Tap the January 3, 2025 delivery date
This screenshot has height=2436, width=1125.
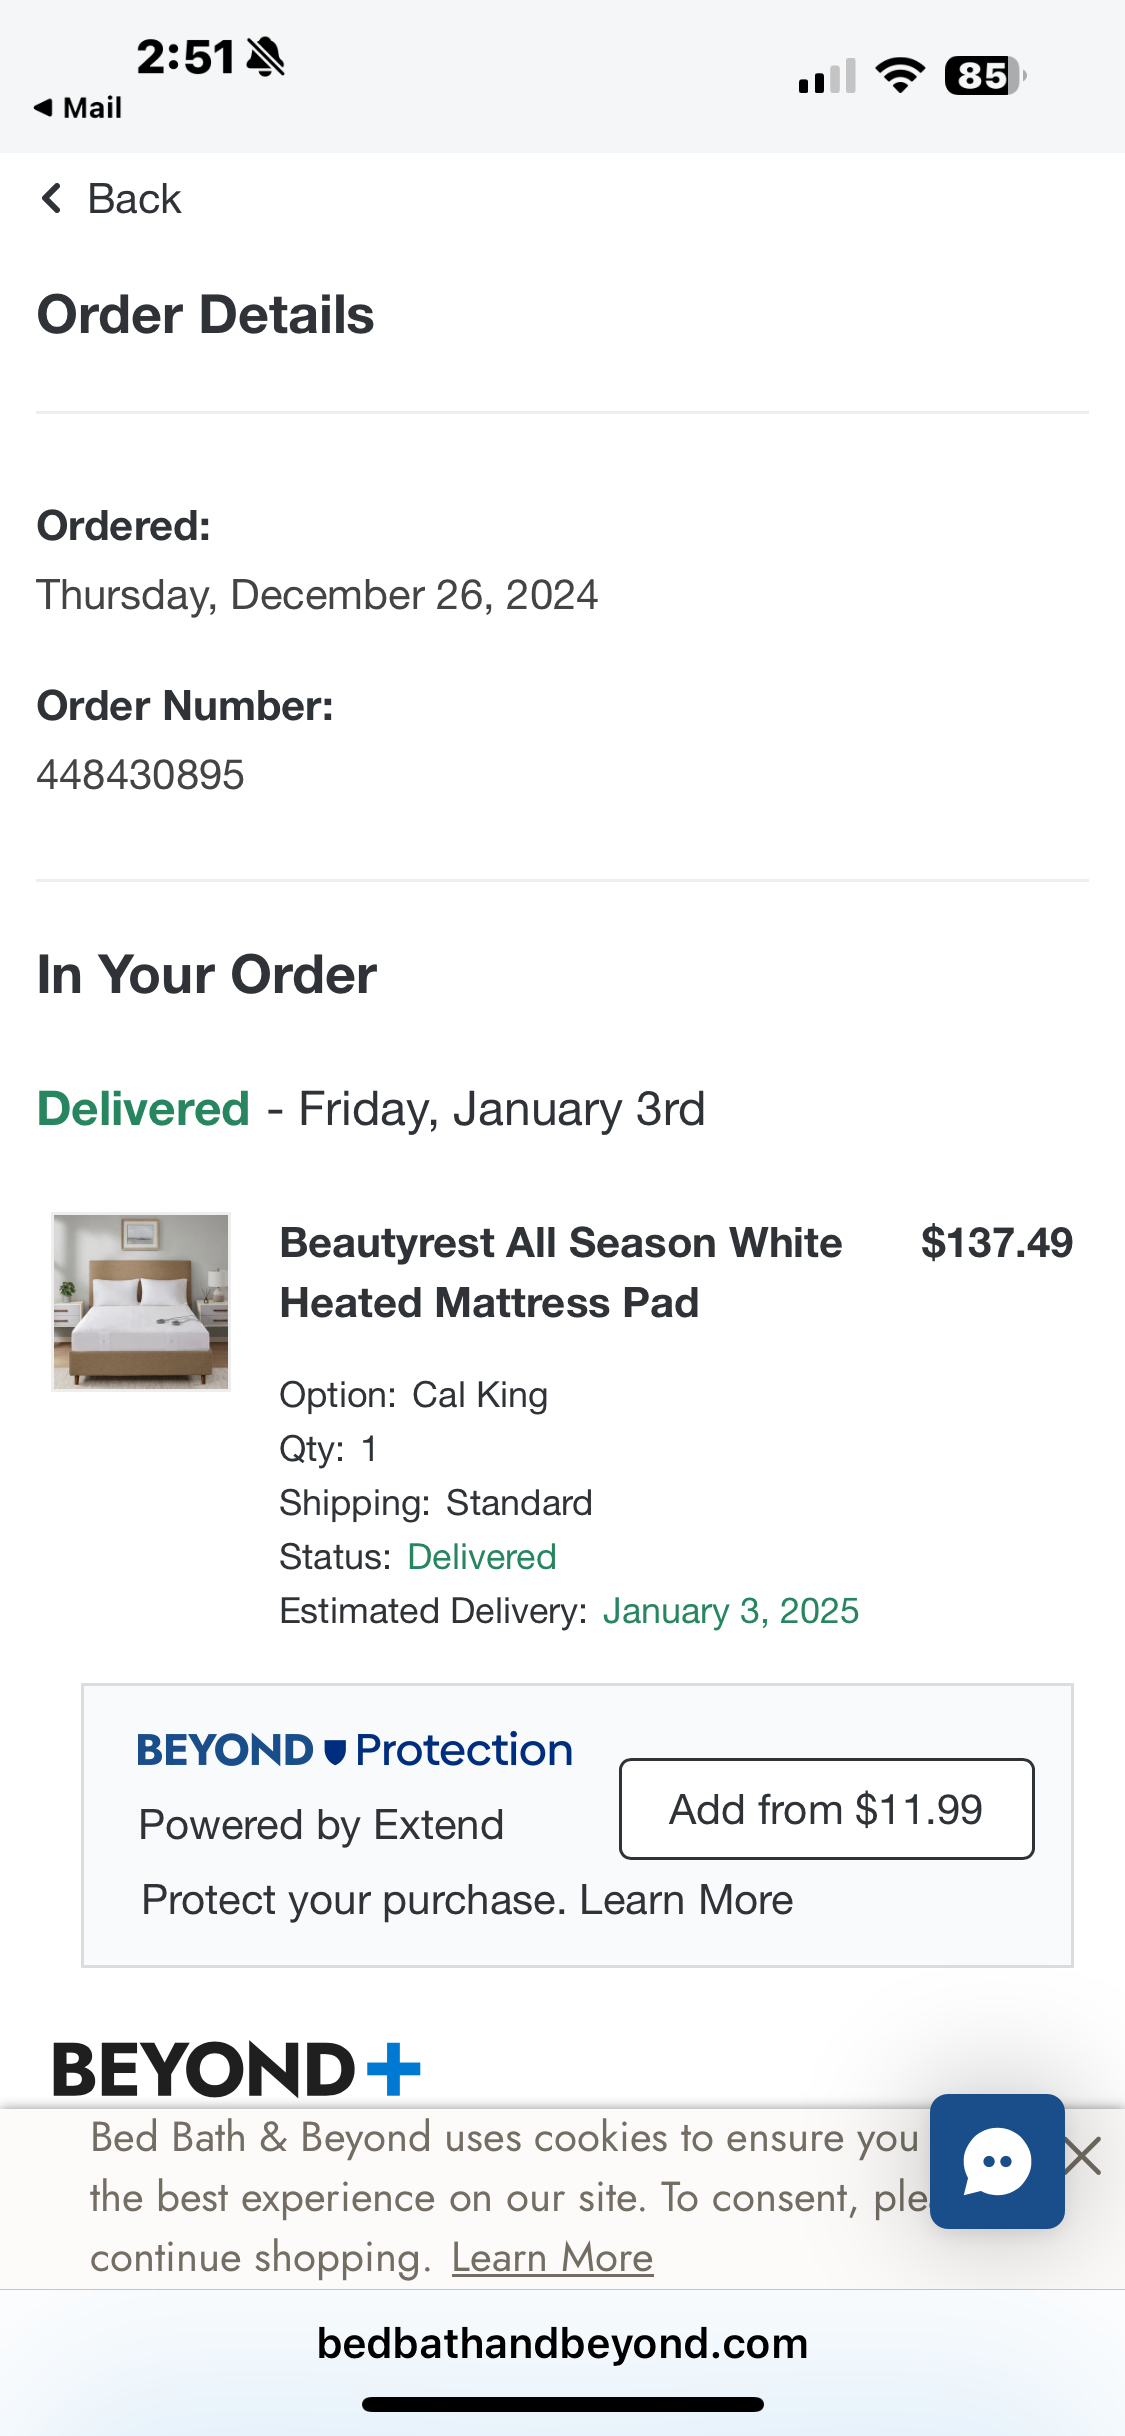(731, 1610)
